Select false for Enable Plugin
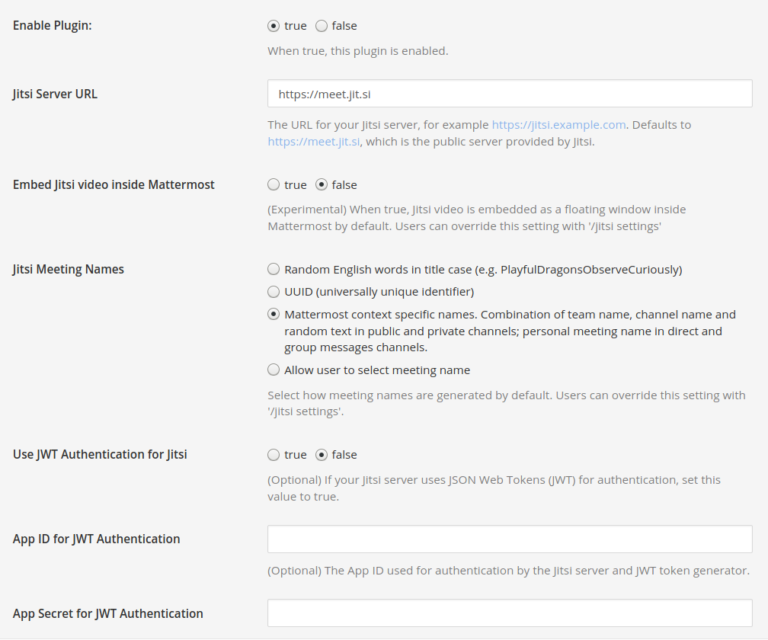The image size is (768, 640). click(321, 26)
